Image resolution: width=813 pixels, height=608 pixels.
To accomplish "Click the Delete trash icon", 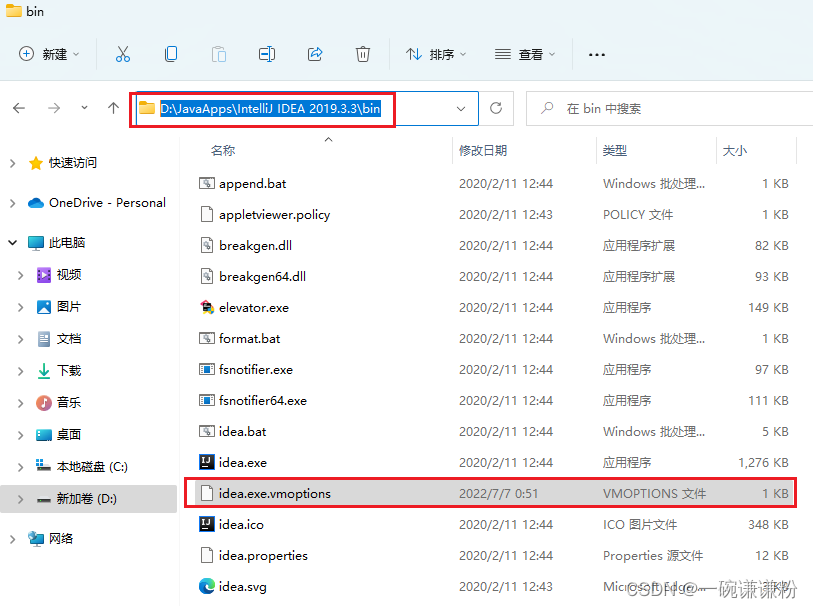I will point(362,54).
